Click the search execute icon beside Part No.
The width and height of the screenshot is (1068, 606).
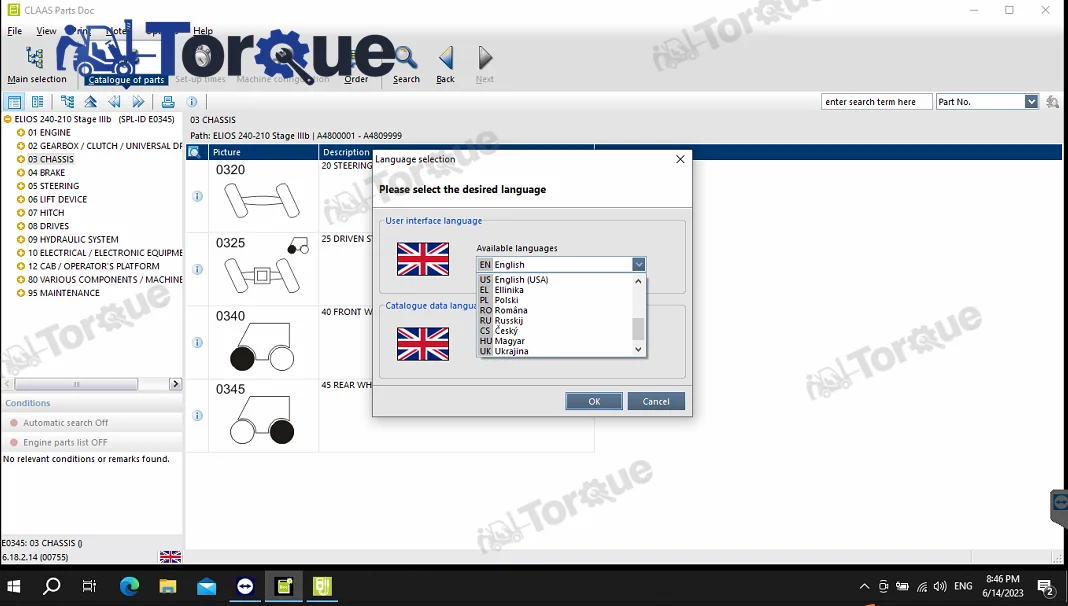1052,101
